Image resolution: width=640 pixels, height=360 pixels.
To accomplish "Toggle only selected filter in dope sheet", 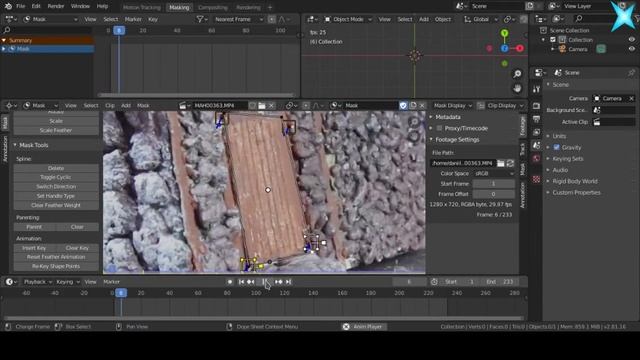I will click(272, 19).
